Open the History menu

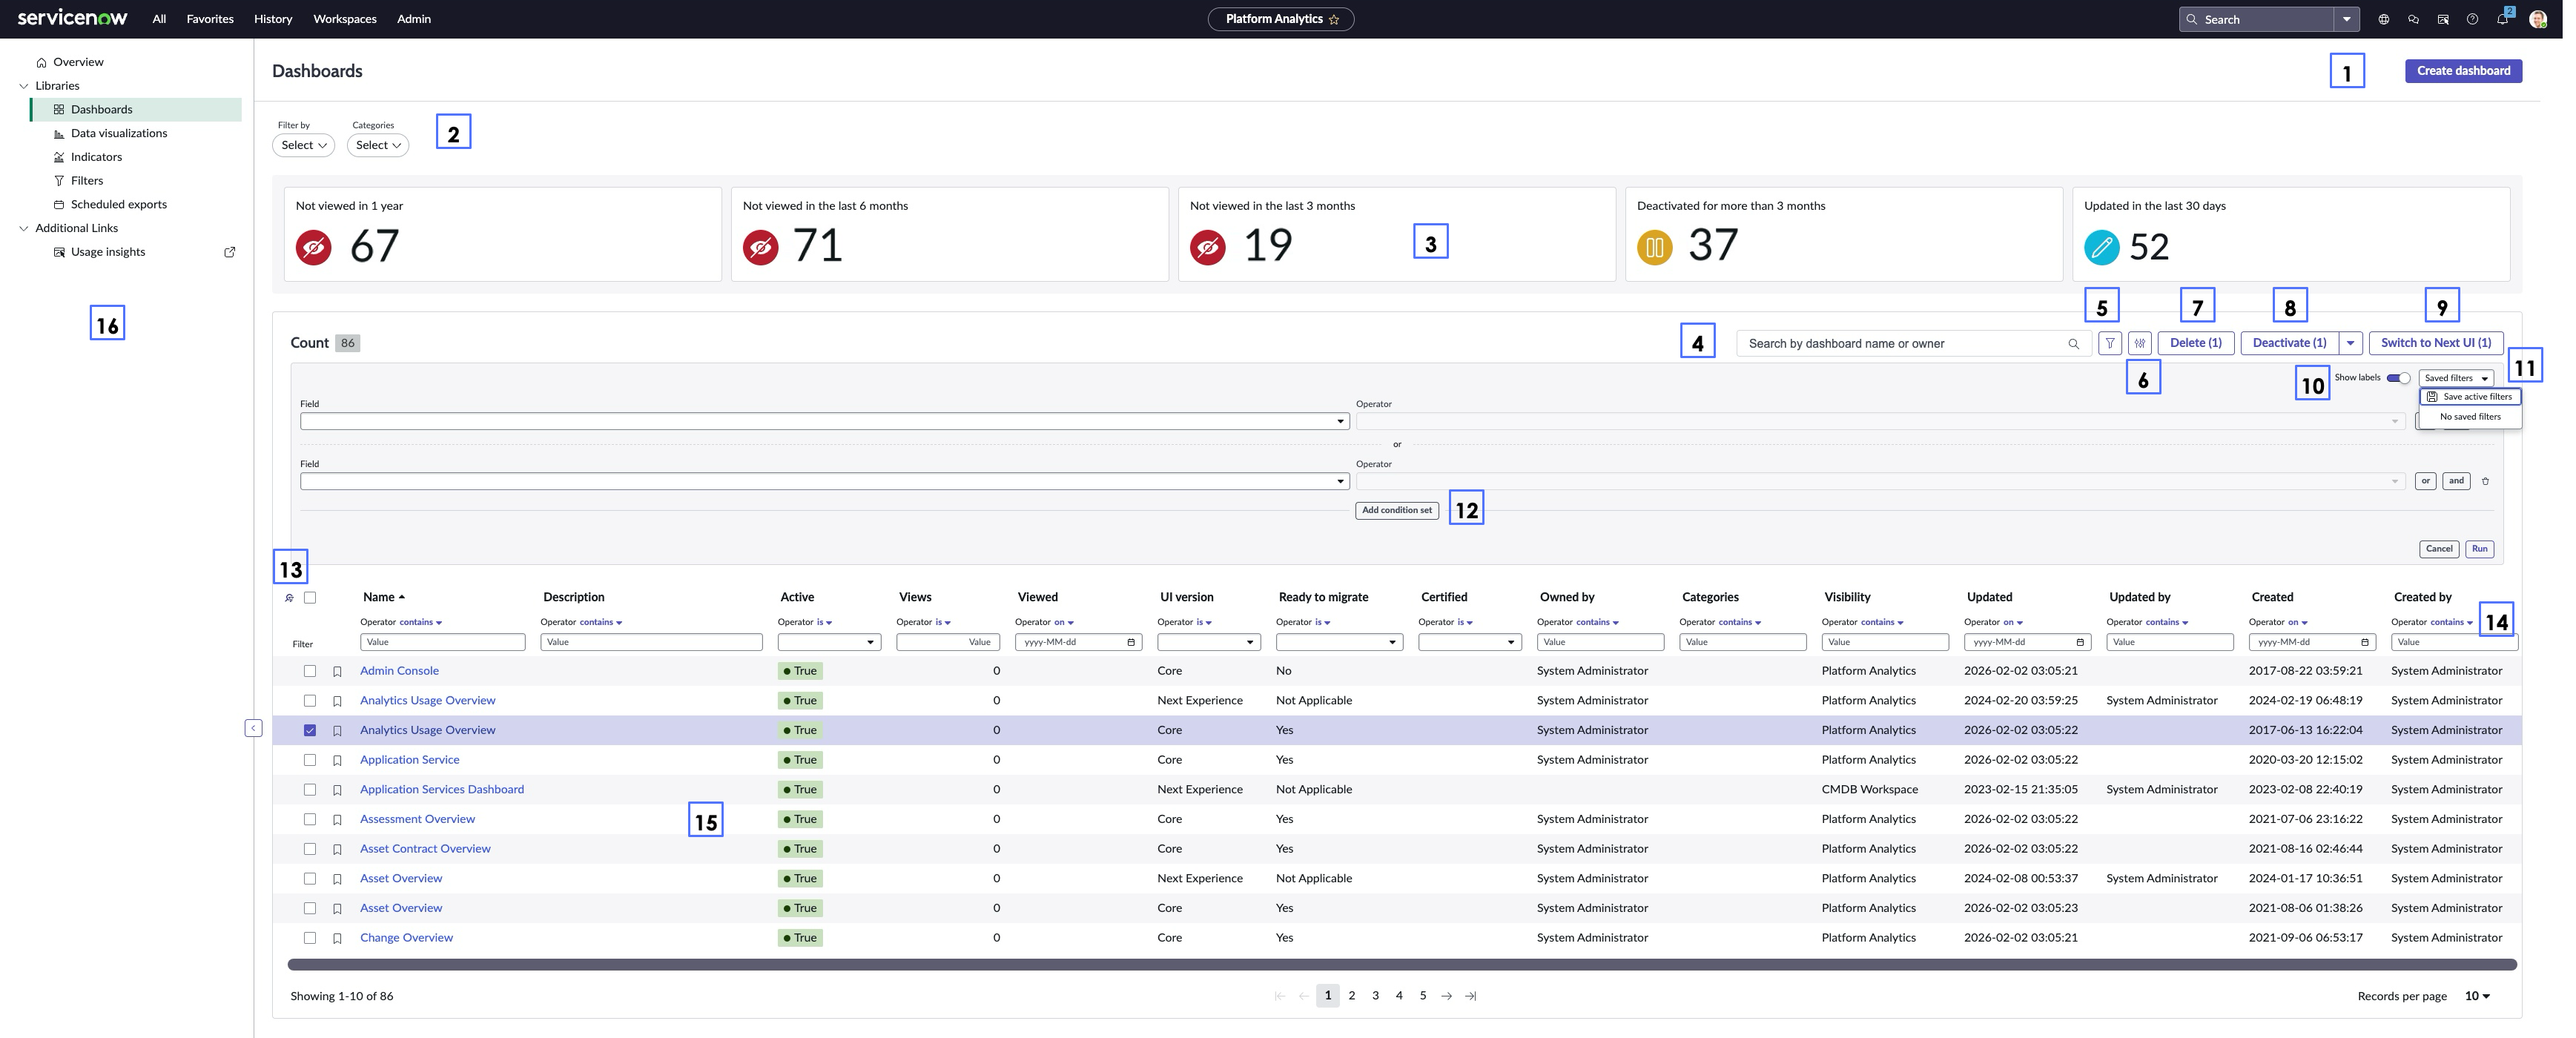273,19
